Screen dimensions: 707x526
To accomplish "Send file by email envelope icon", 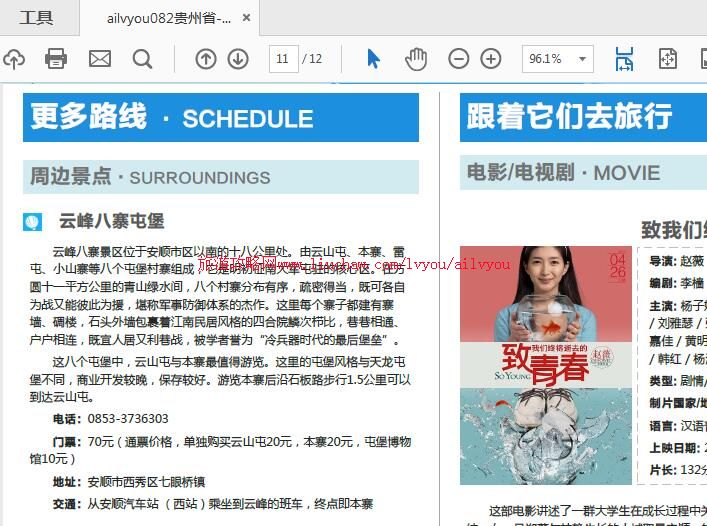I will (x=100, y=59).
